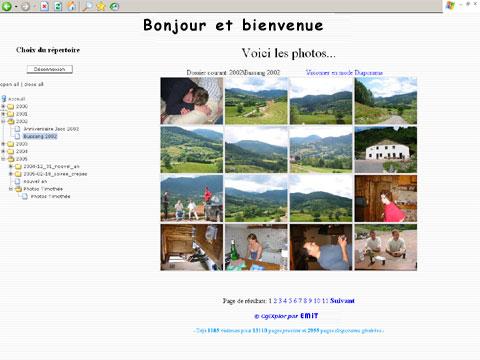Expand the nouvel_an dated subfolder node
Image resolution: width=480 pixels, height=360 pixels.
pos(11,166)
